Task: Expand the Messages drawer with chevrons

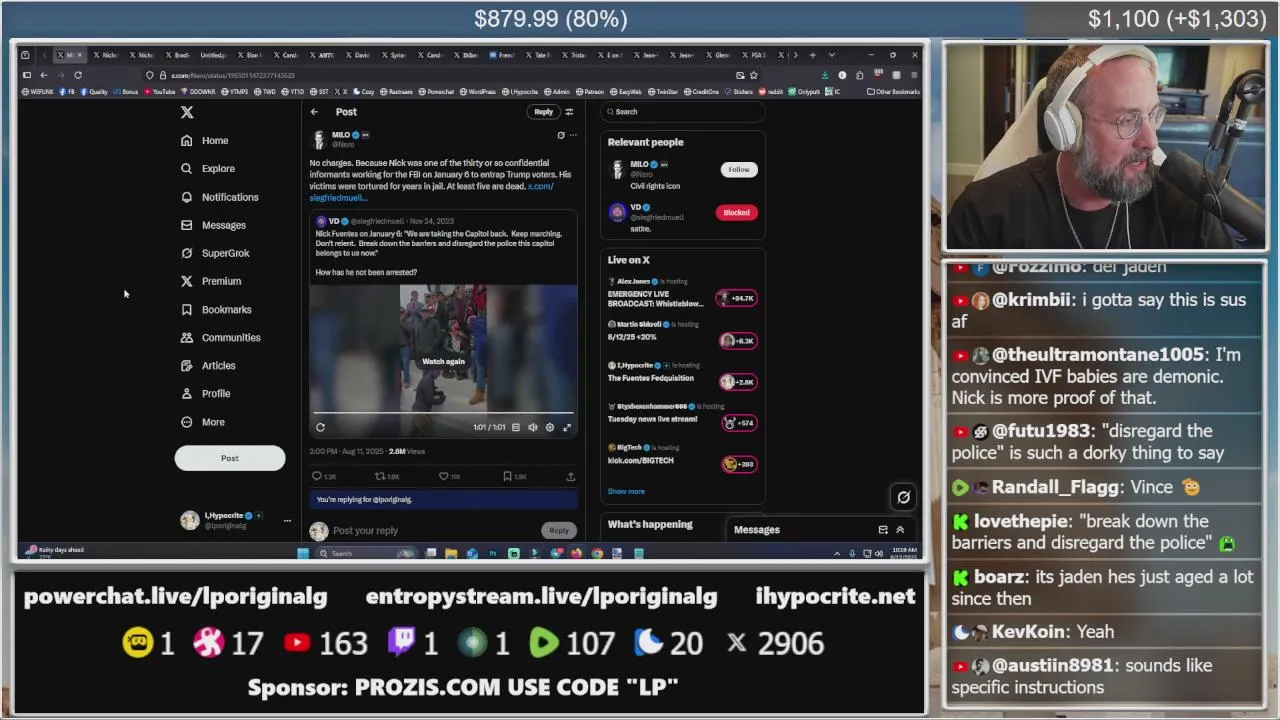Action: pos(900,530)
